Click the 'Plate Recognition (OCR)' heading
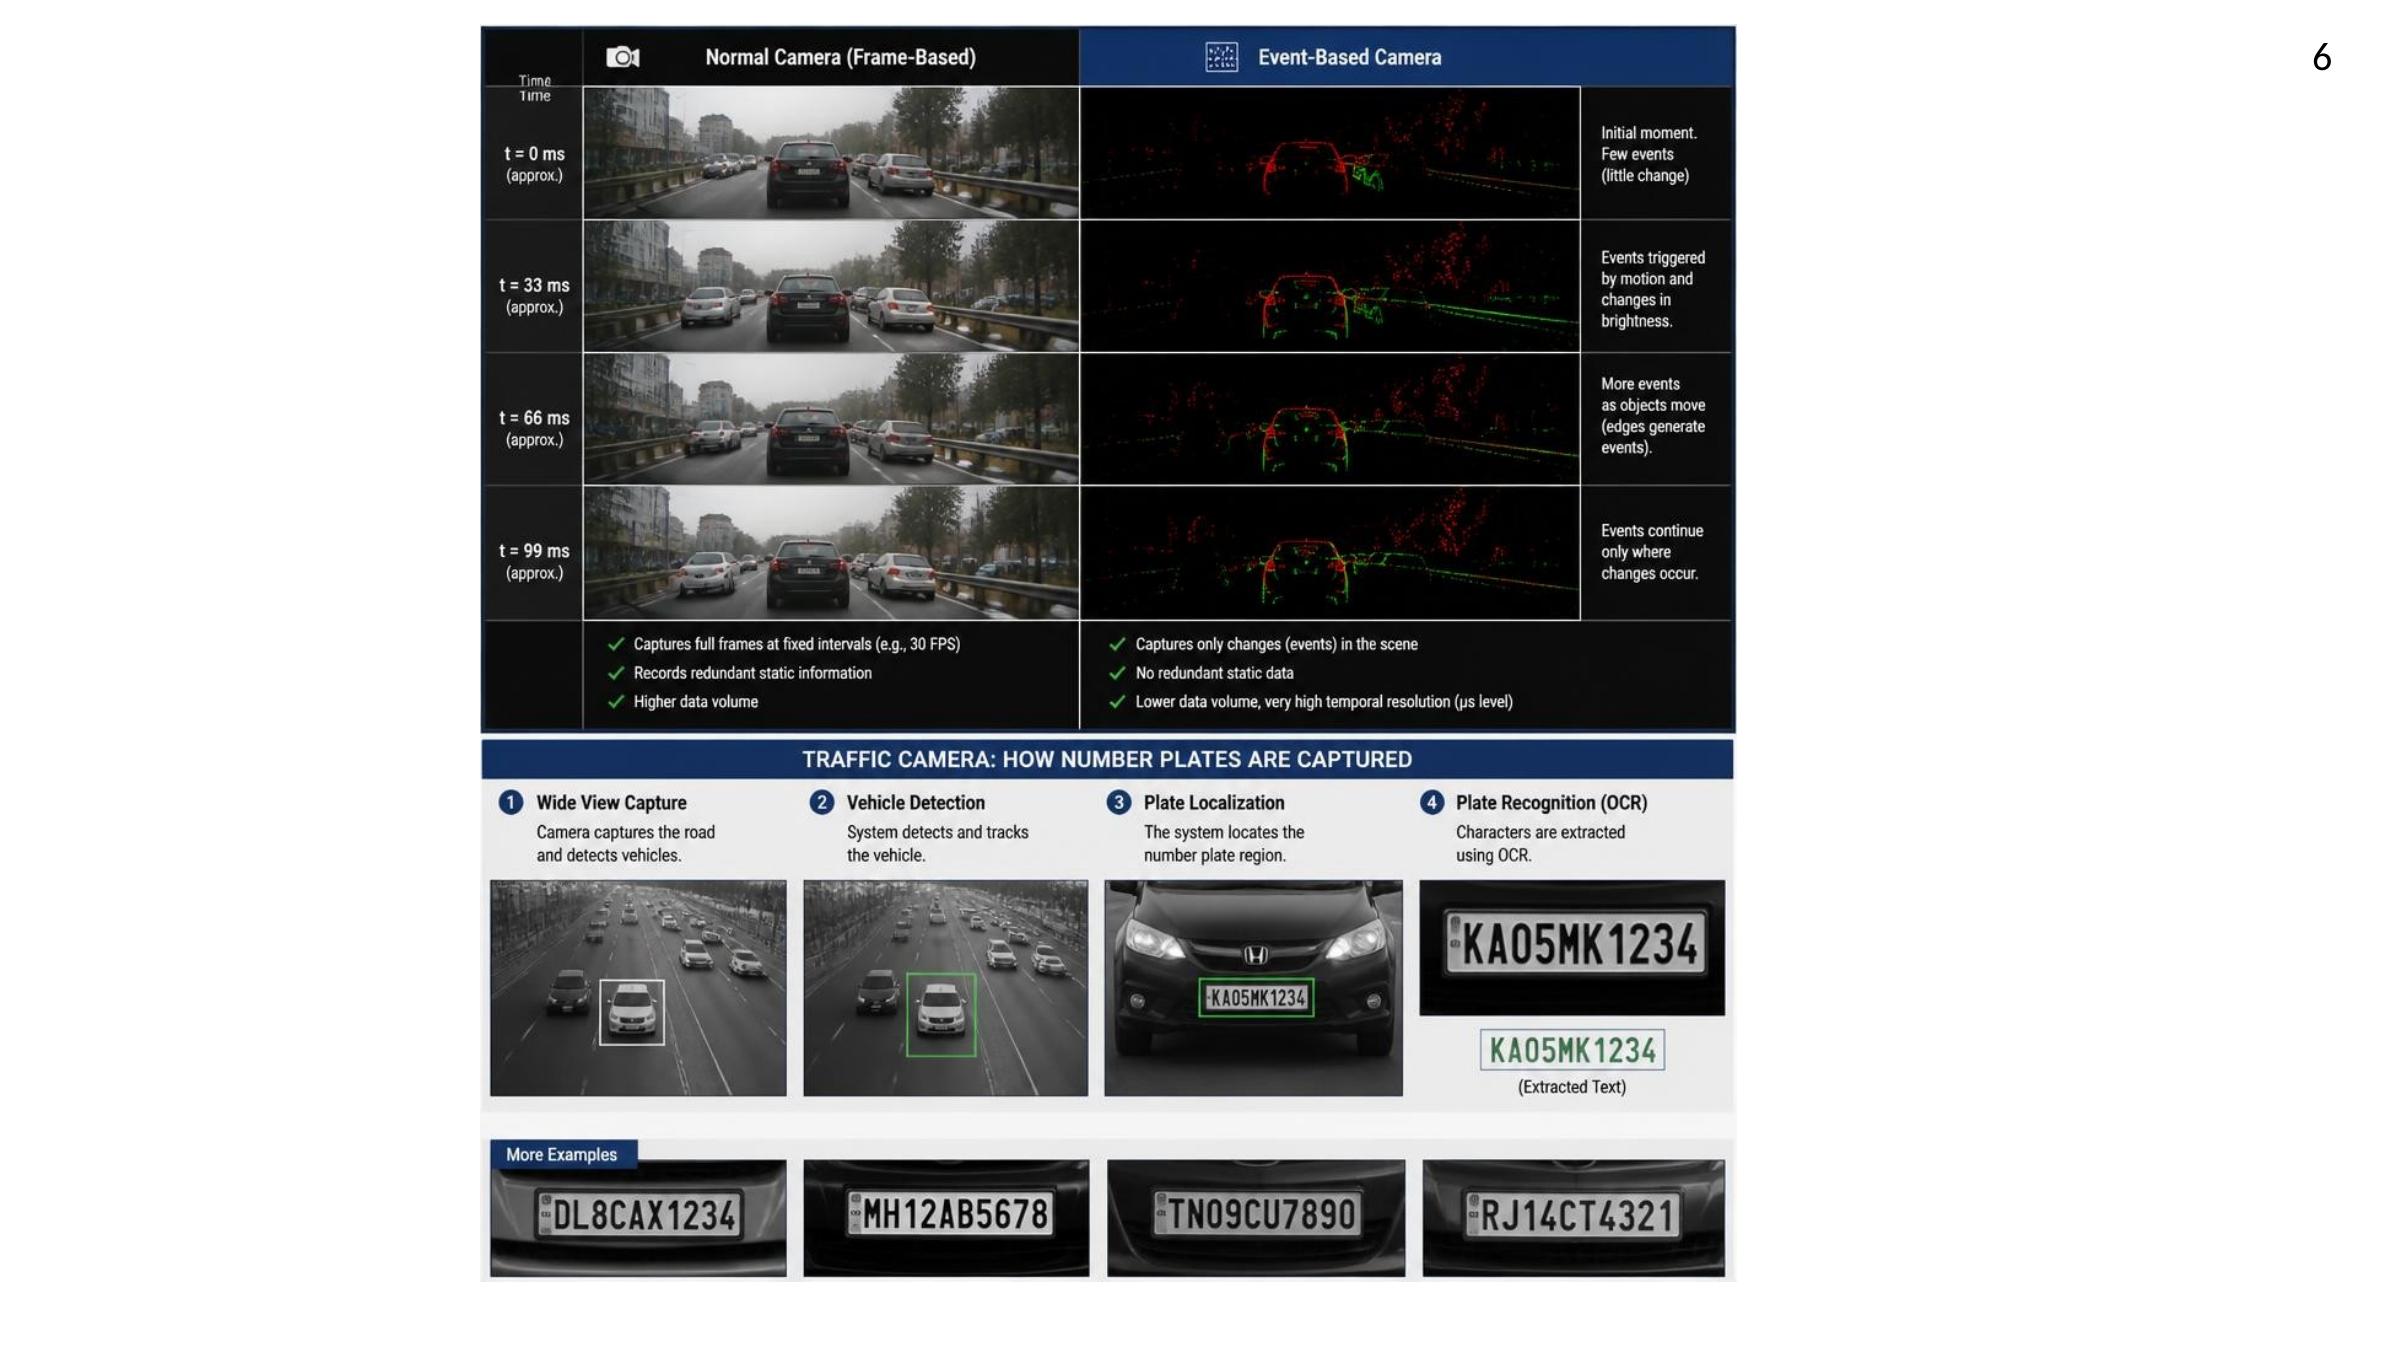2400x1350 pixels. 1551,802
